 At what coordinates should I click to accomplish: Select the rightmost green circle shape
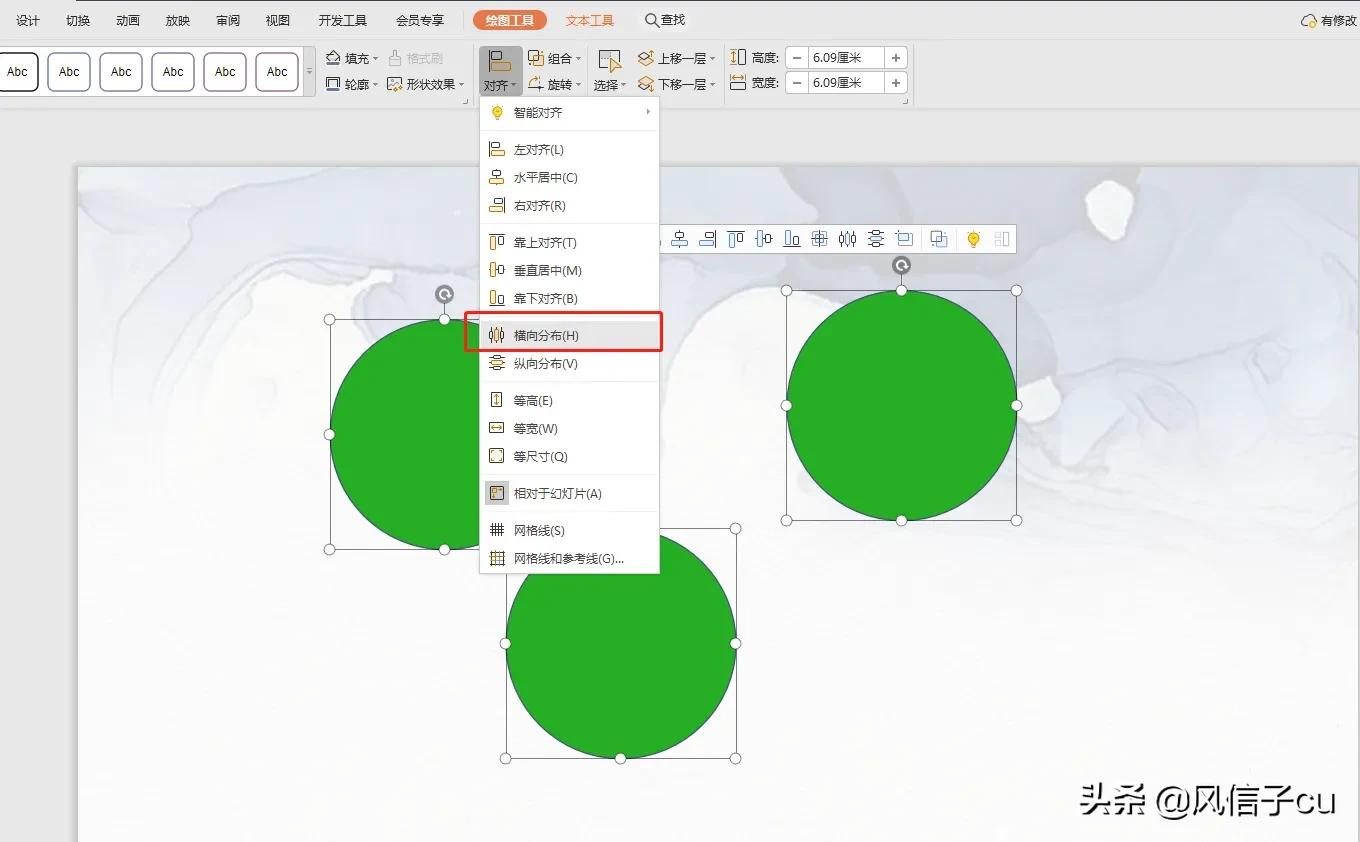901,405
